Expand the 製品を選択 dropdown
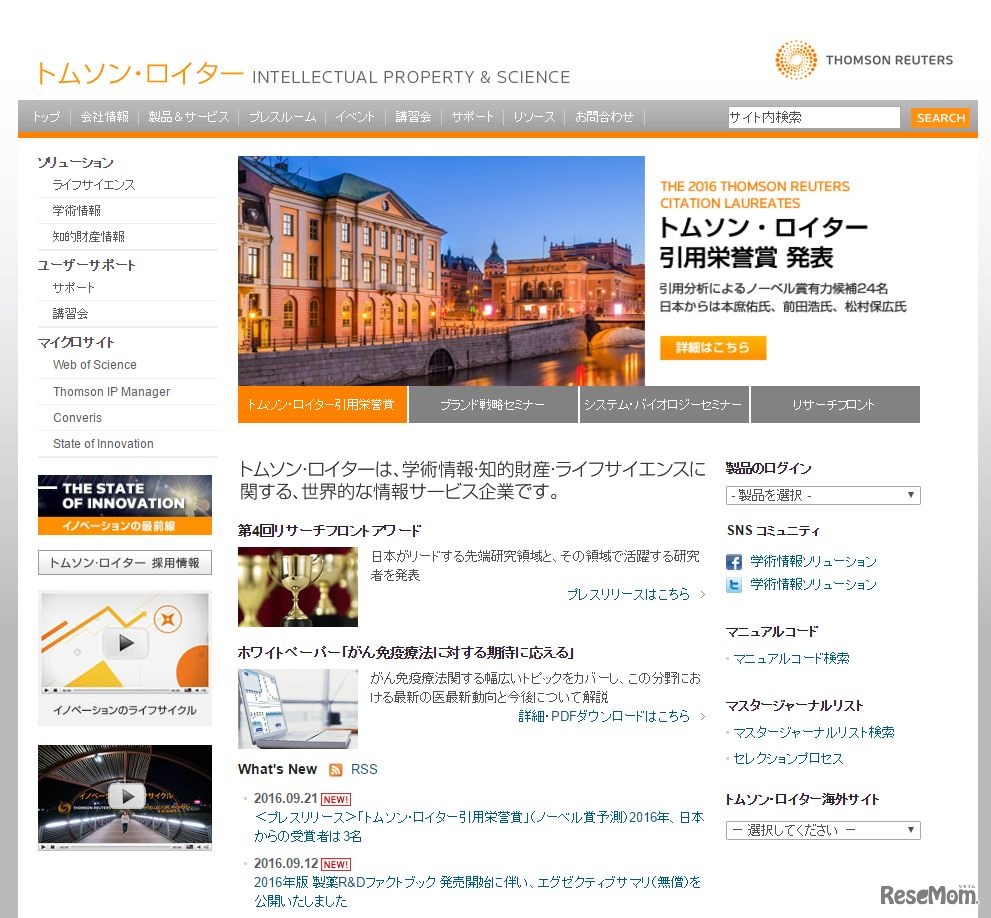Screen dimensions: 991x918 click(x=823, y=495)
